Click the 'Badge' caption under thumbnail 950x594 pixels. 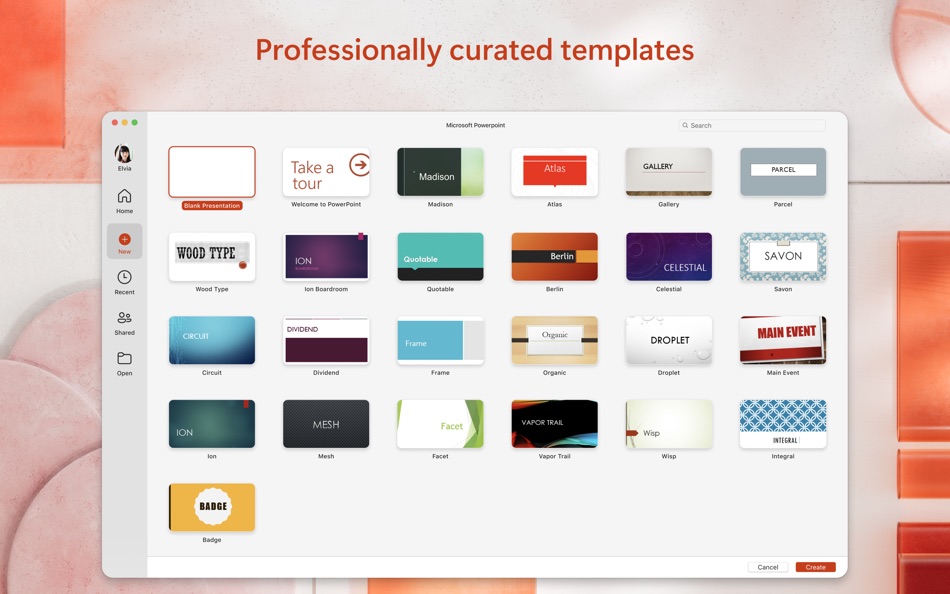point(211,540)
